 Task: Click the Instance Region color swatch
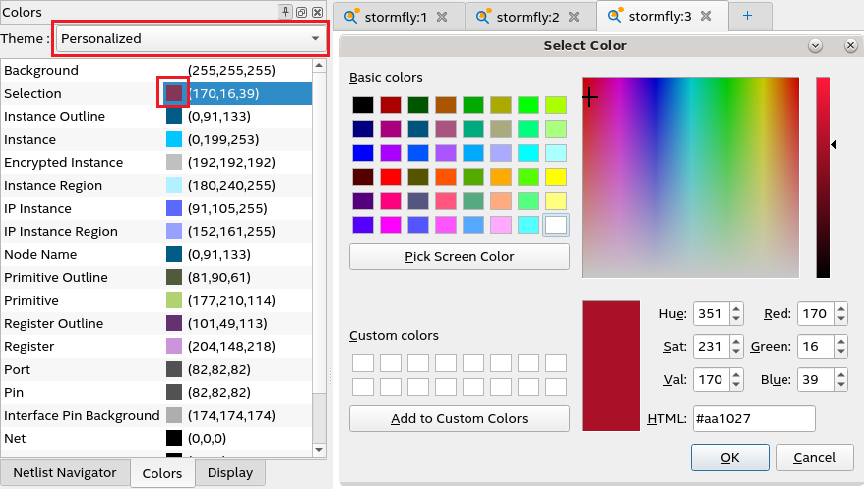(x=174, y=185)
